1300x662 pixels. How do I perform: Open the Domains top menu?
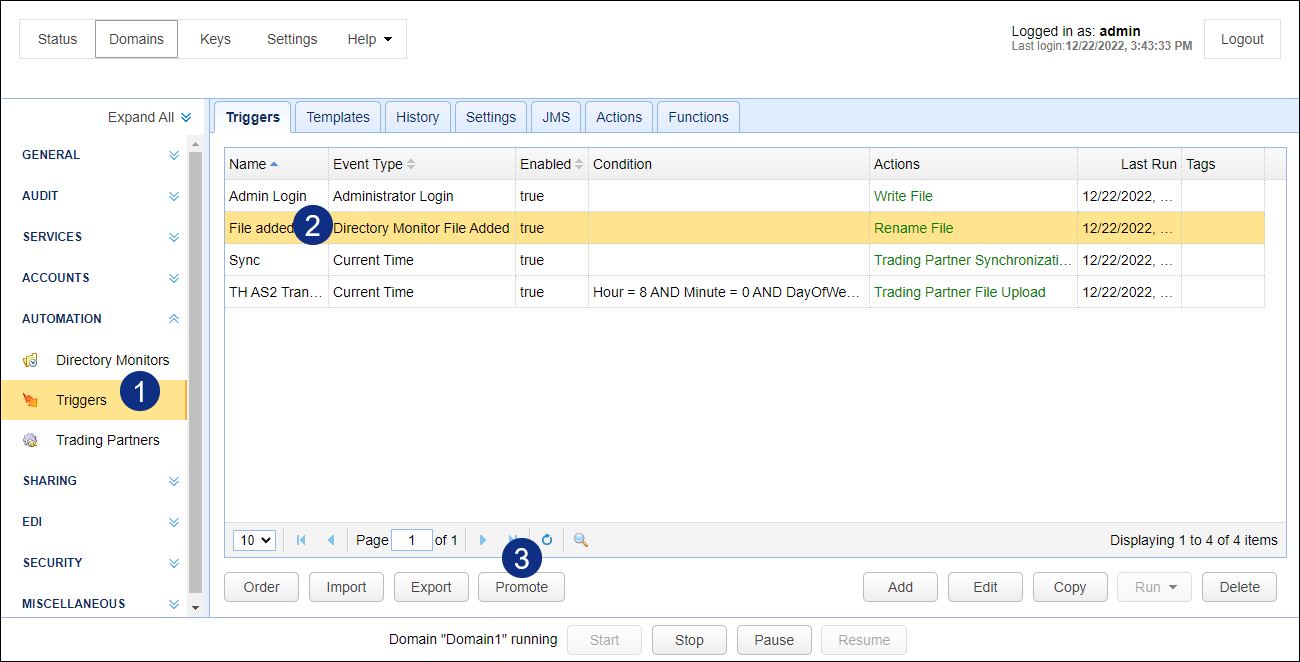pos(137,39)
